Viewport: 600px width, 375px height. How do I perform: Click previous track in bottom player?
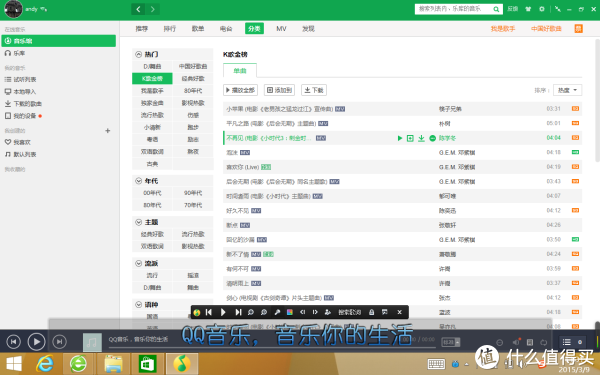pos(13,342)
